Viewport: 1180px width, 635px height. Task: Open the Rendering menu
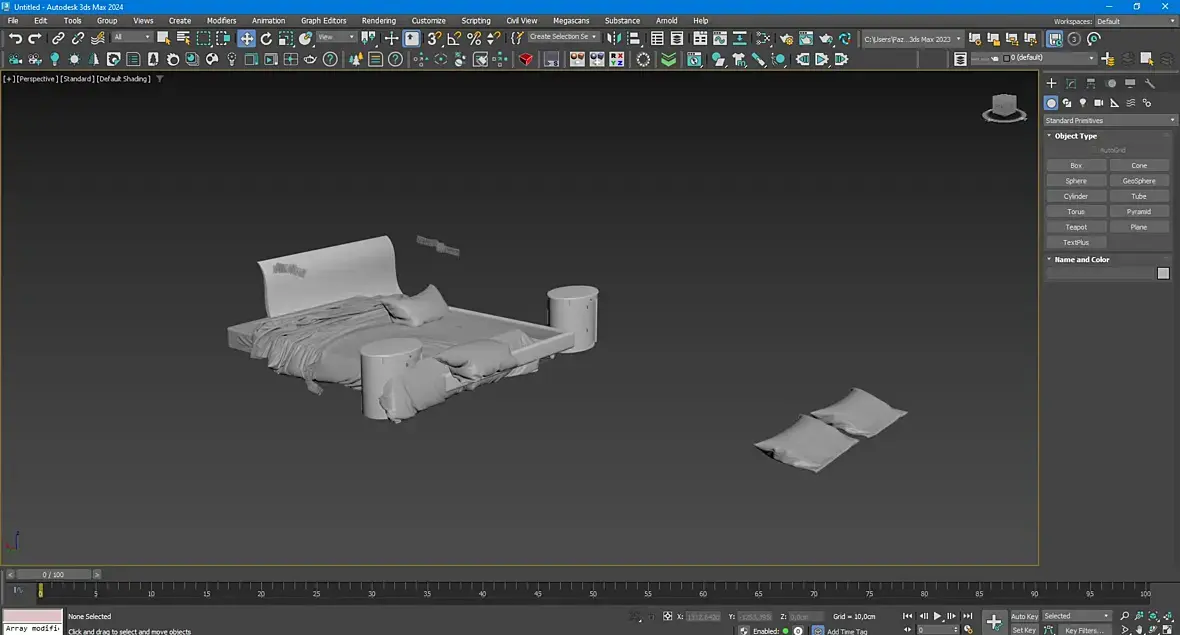tap(378, 20)
